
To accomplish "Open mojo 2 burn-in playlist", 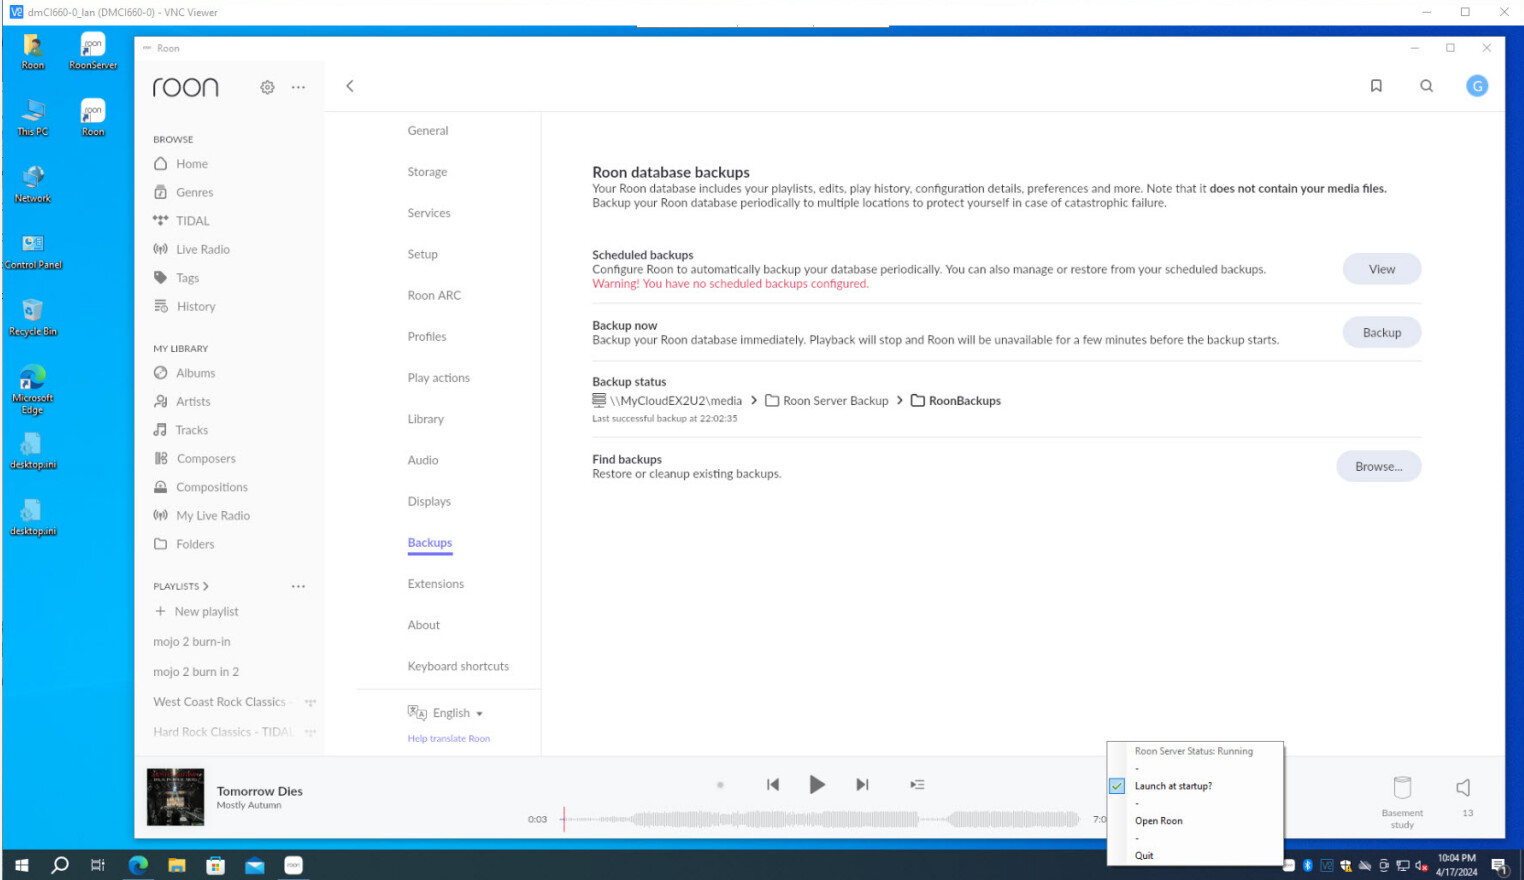I will [192, 642].
